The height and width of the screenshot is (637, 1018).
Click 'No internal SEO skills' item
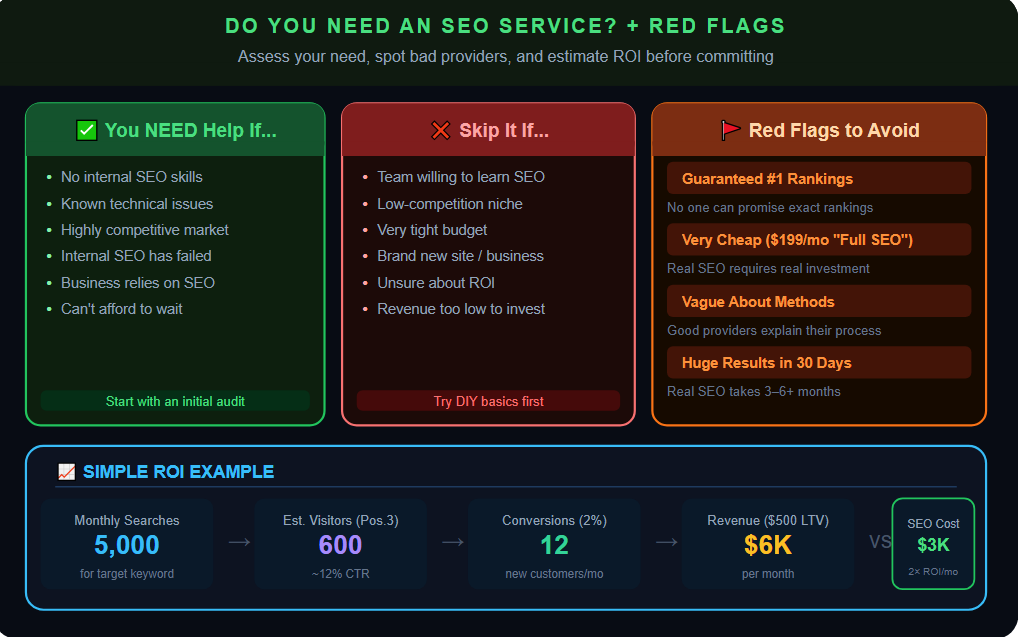[132, 177]
